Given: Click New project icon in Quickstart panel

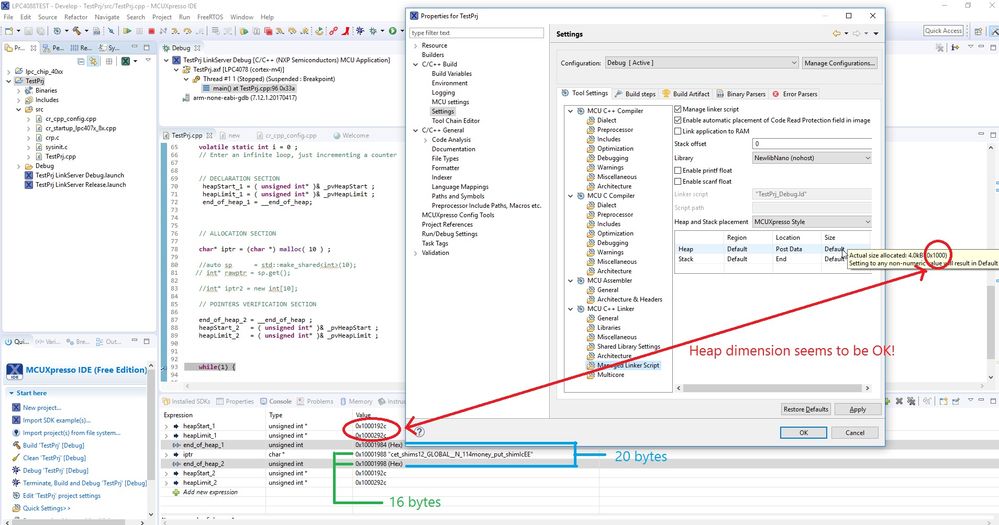Looking at the screenshot, I should pyautogui.click(x=16, y=407).
